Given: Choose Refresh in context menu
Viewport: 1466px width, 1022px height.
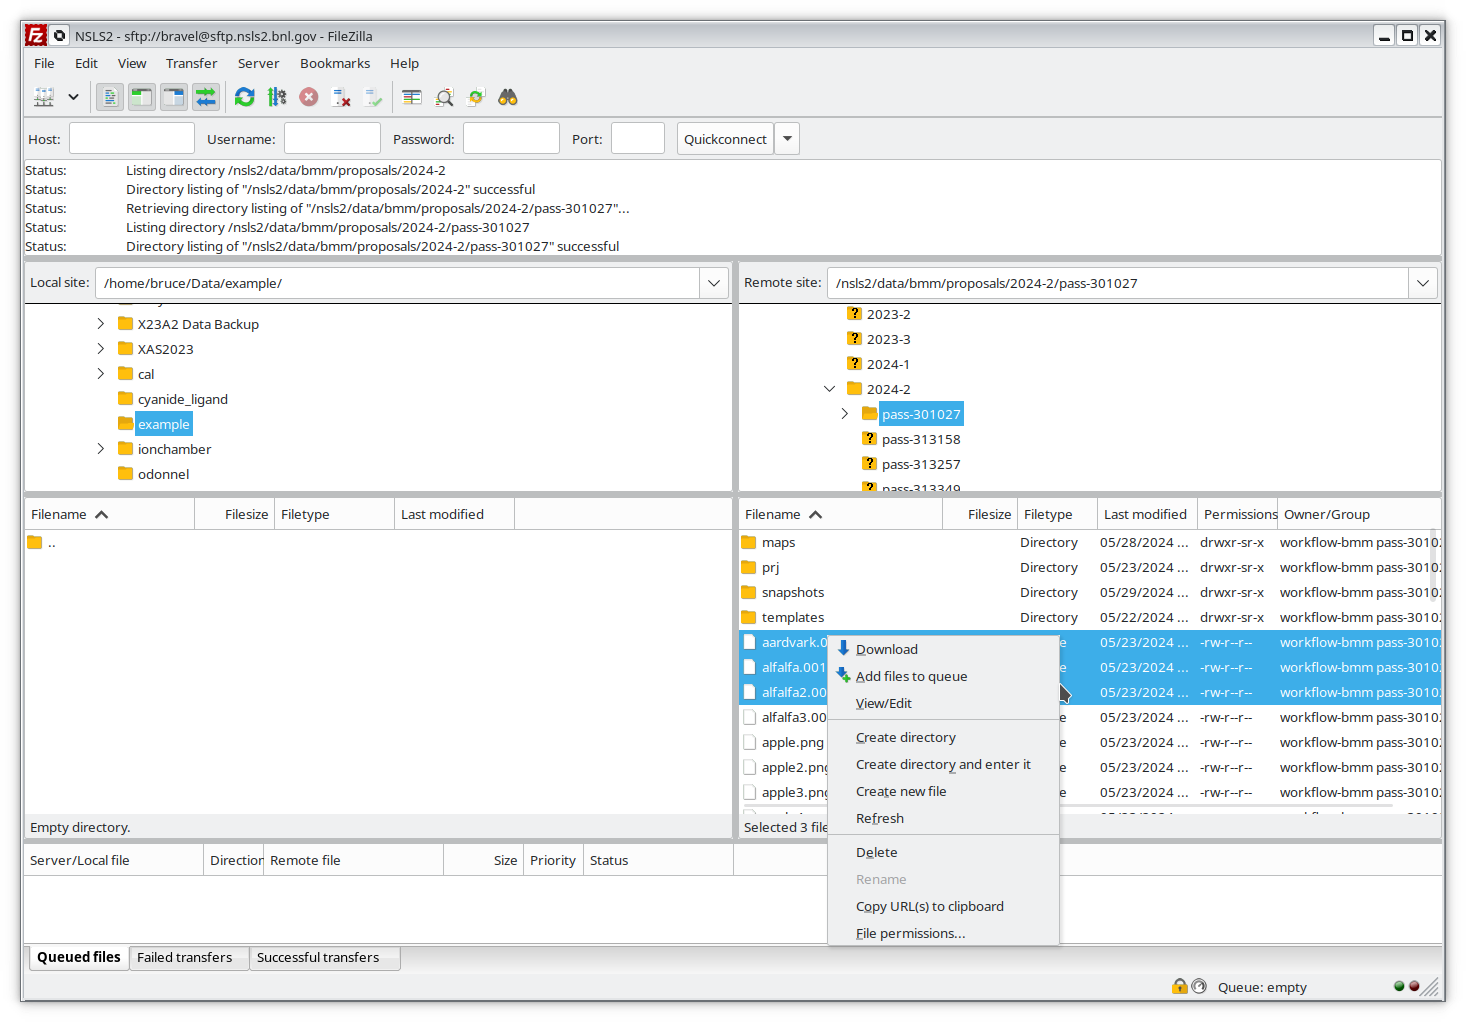Looking at the screenshot, I should pyautogui.click(x=943, y=818).
